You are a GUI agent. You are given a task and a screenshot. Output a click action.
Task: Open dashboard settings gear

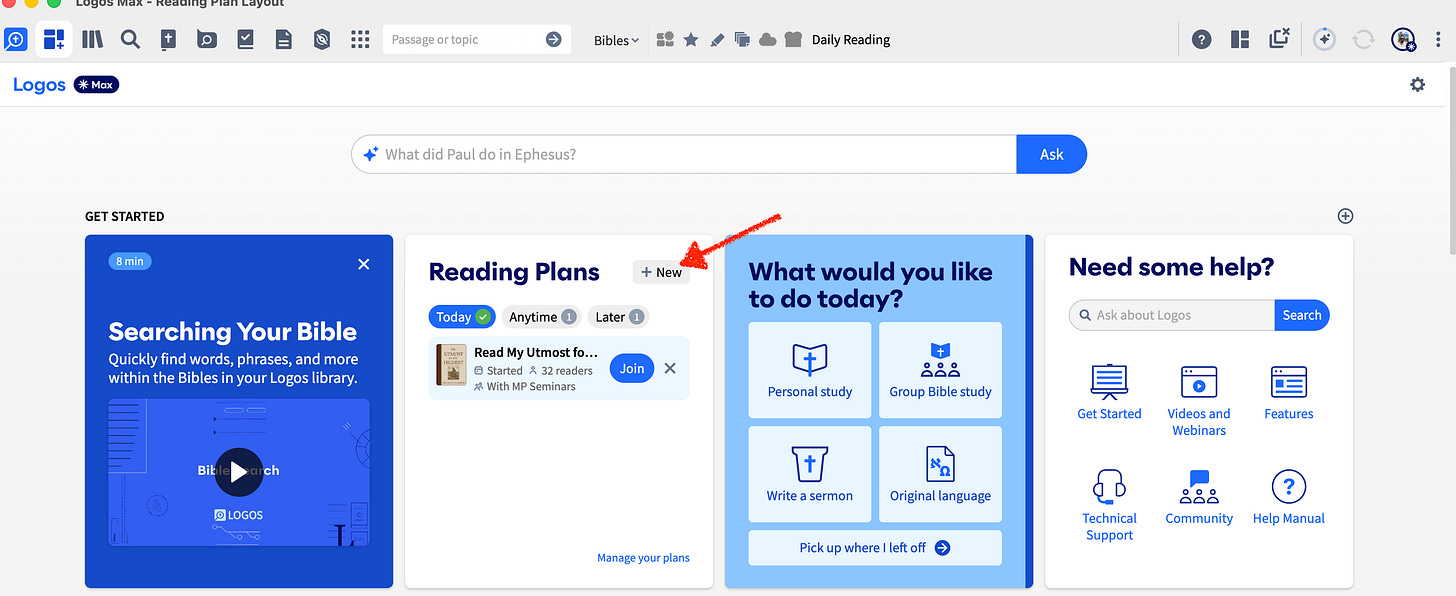pos(1417,85)
